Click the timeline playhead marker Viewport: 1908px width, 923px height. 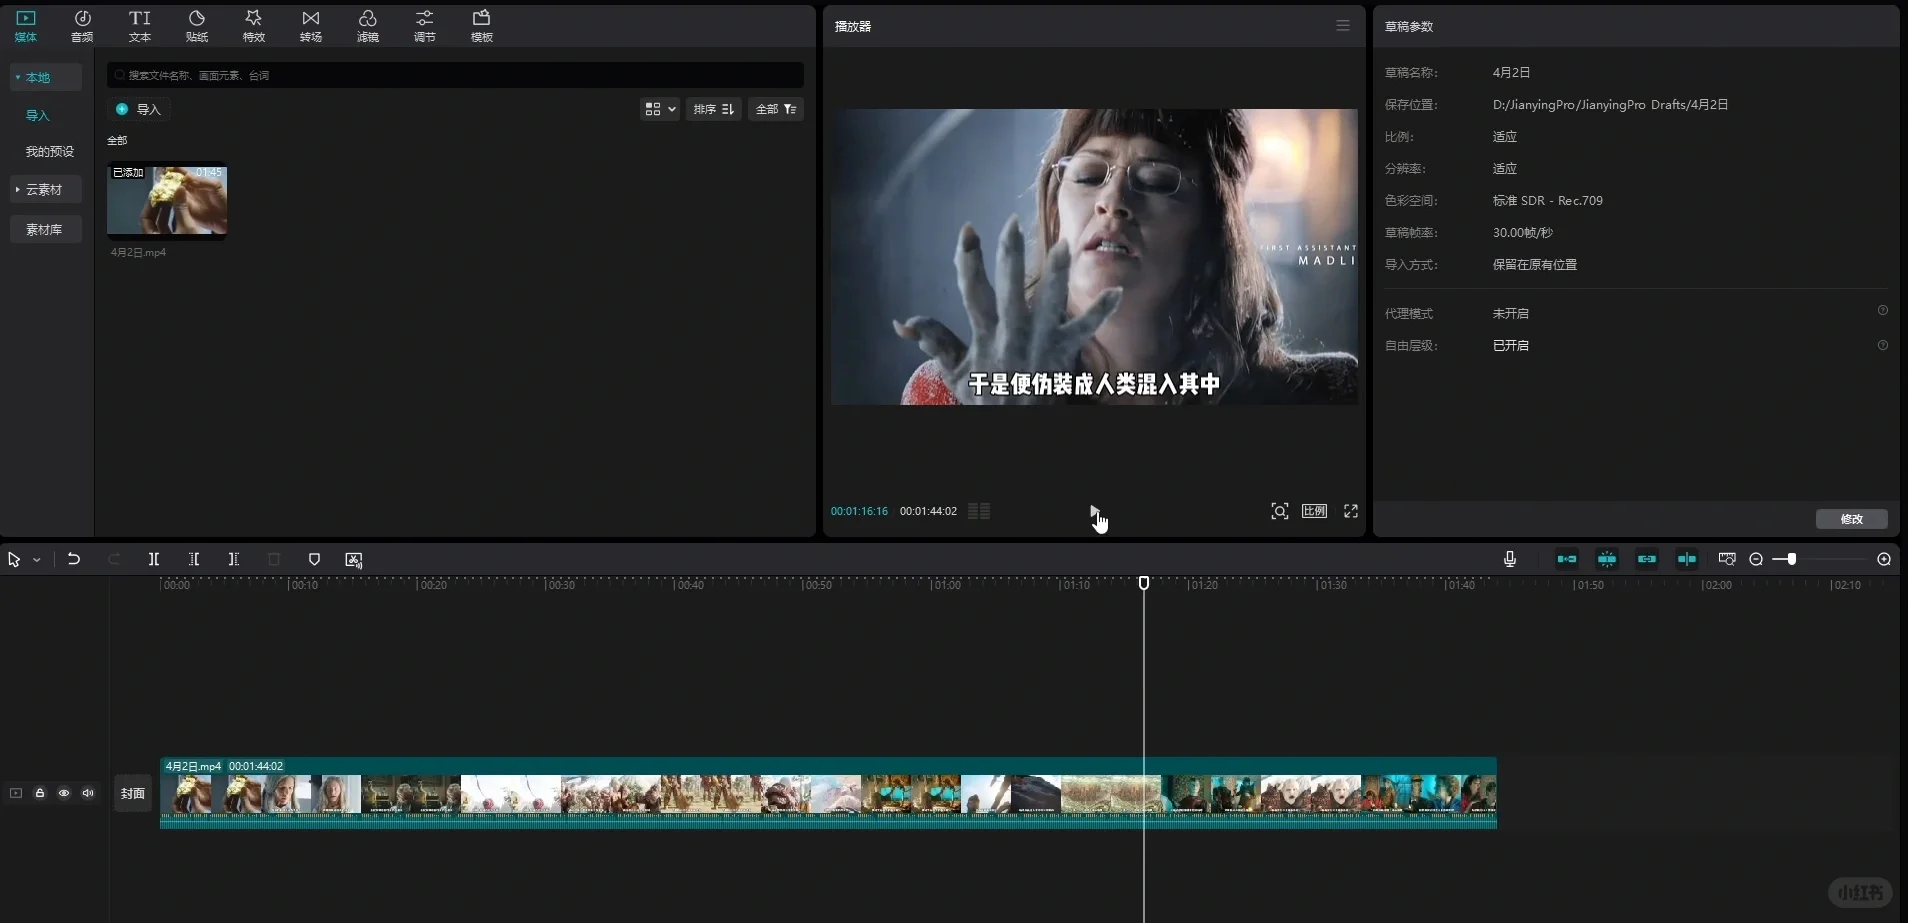pos(1144,582)
